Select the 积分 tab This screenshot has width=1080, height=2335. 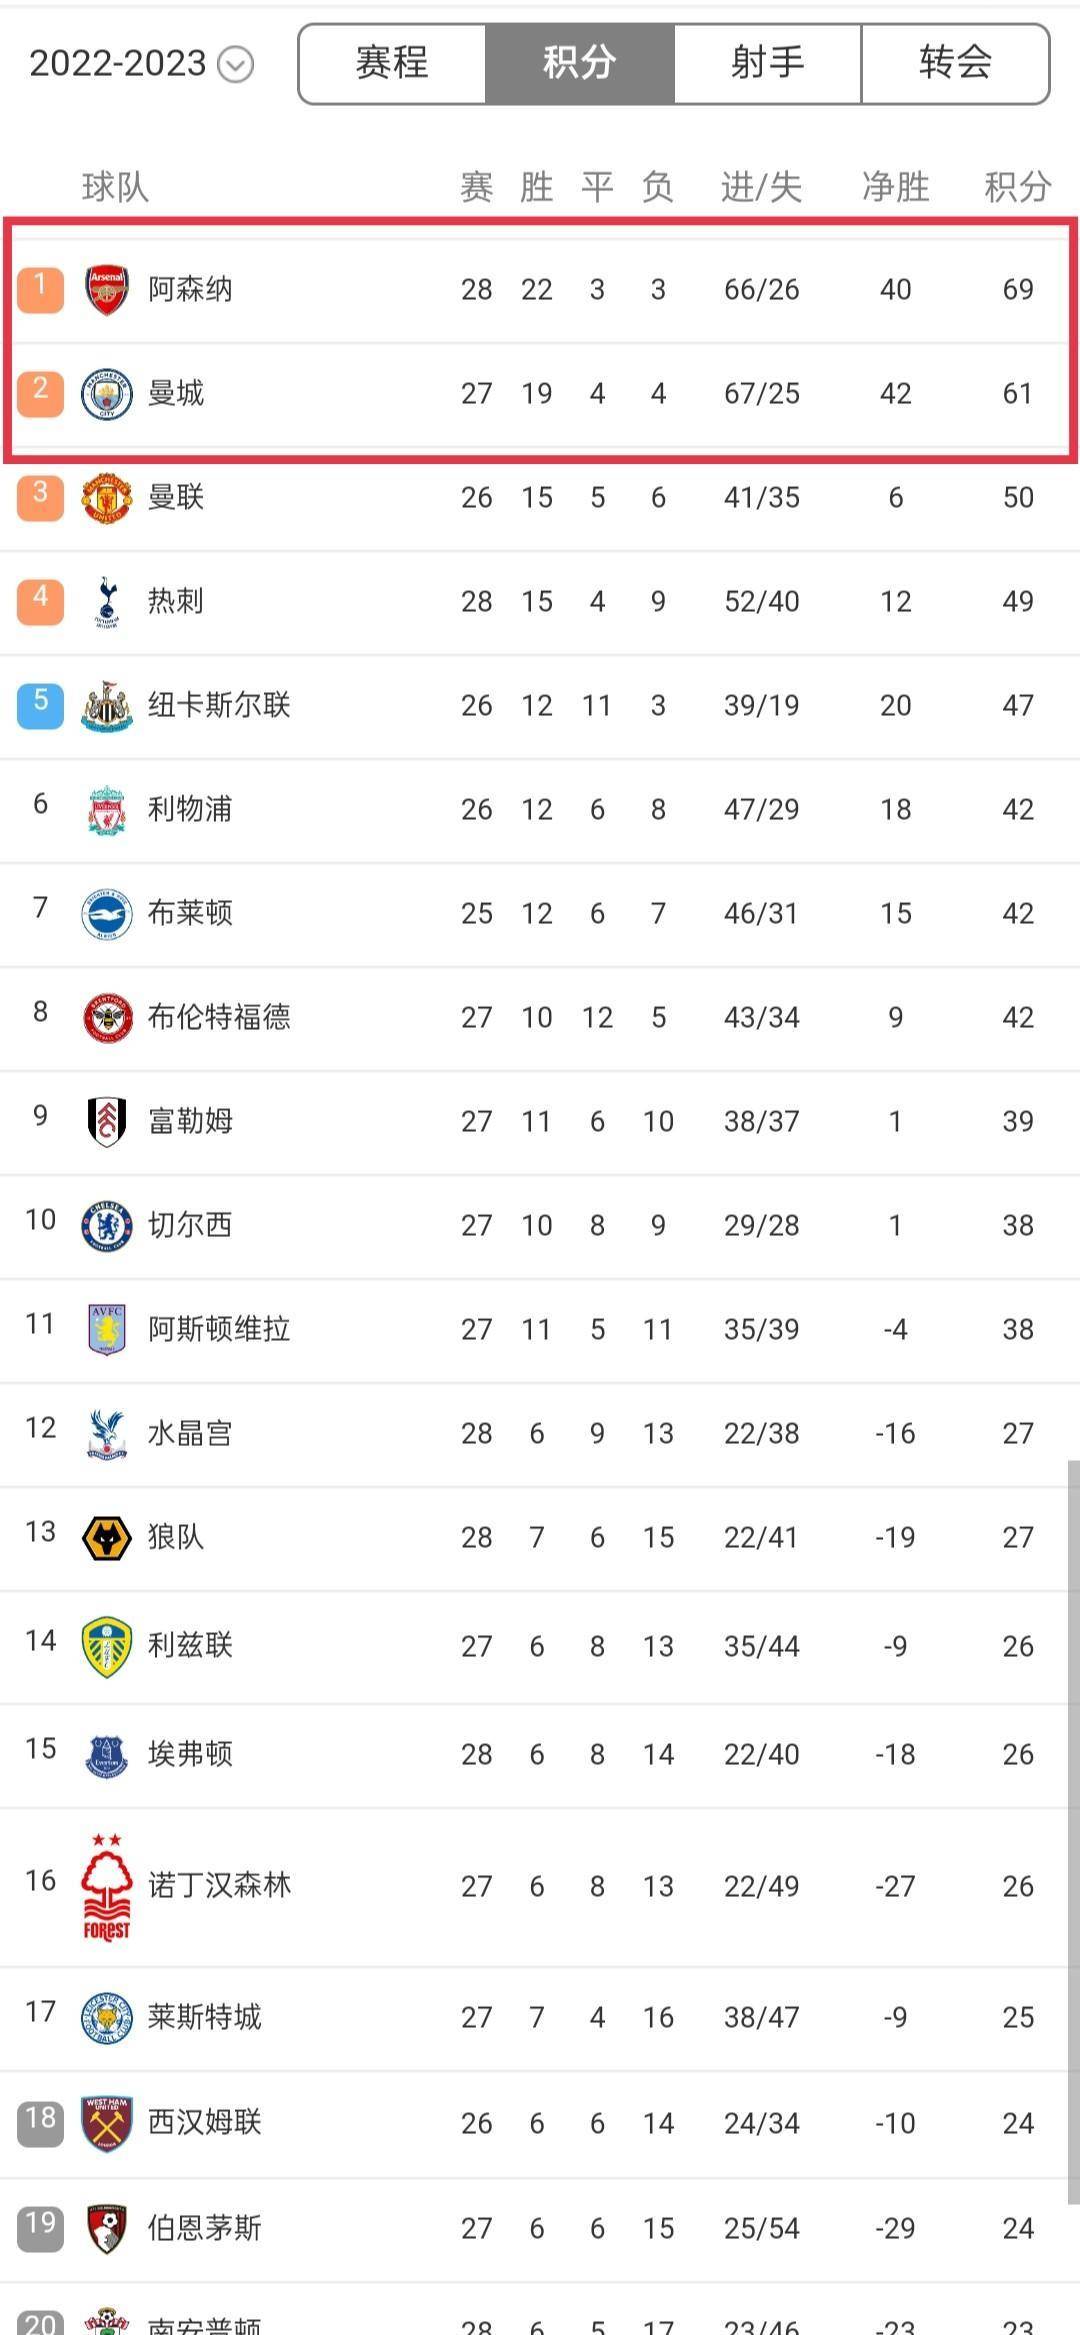click(x=580, y=64)
